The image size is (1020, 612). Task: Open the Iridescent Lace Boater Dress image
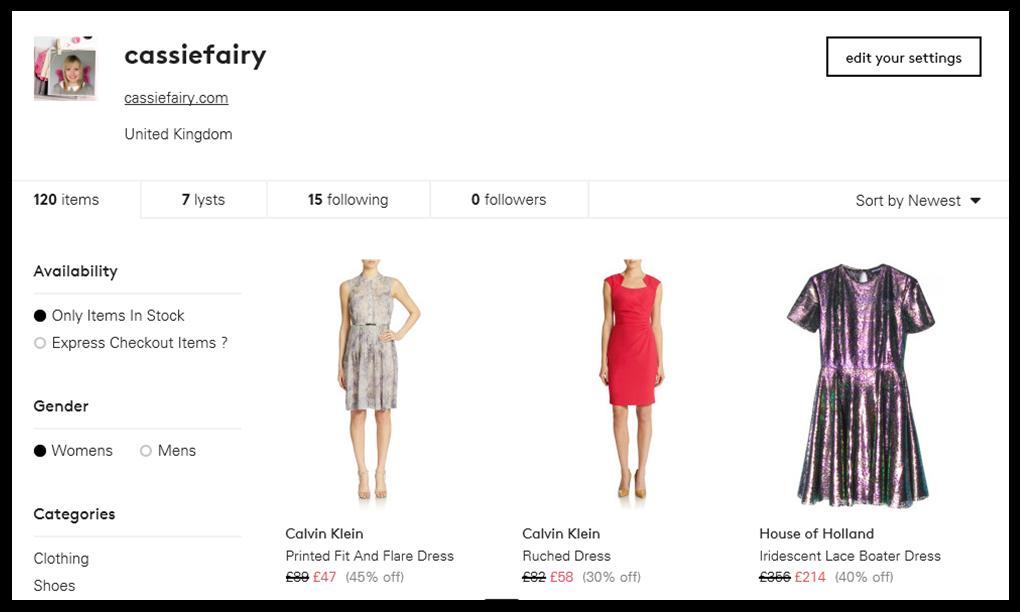pos(860,385)
